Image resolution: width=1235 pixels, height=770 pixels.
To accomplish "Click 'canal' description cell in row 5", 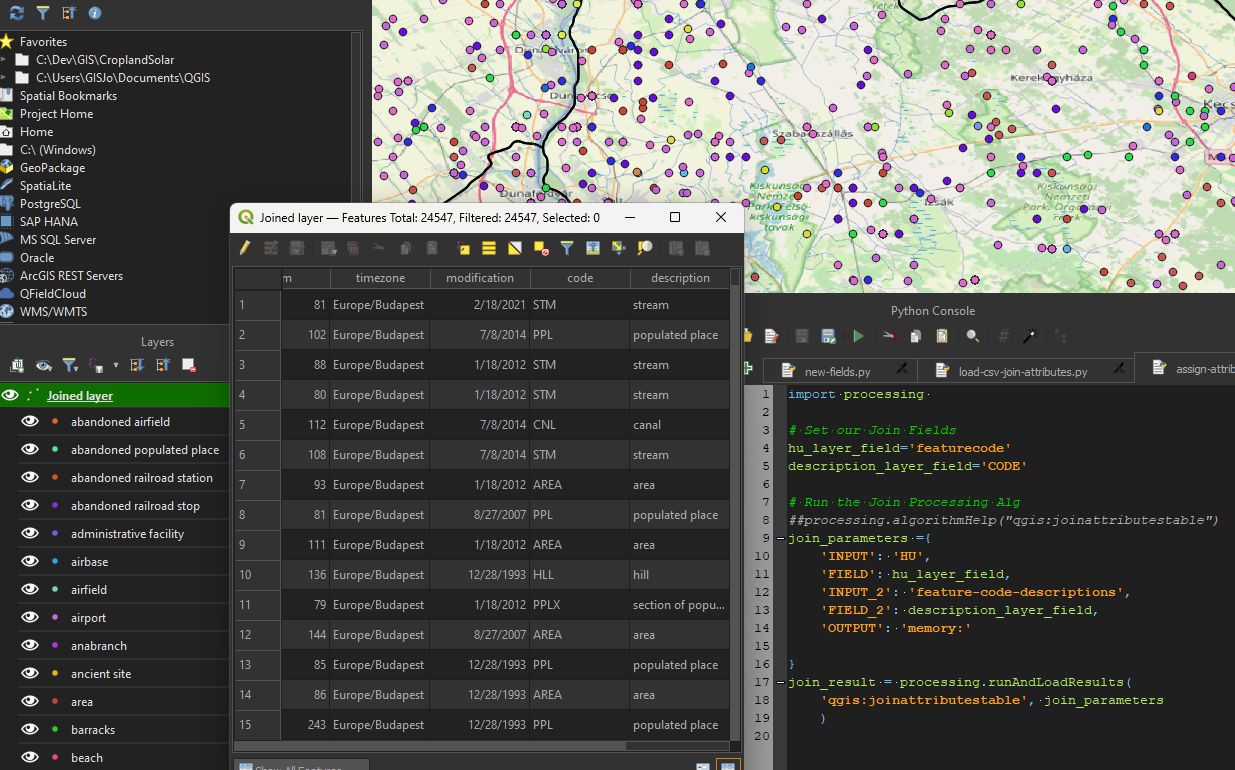I will point(680,425).
